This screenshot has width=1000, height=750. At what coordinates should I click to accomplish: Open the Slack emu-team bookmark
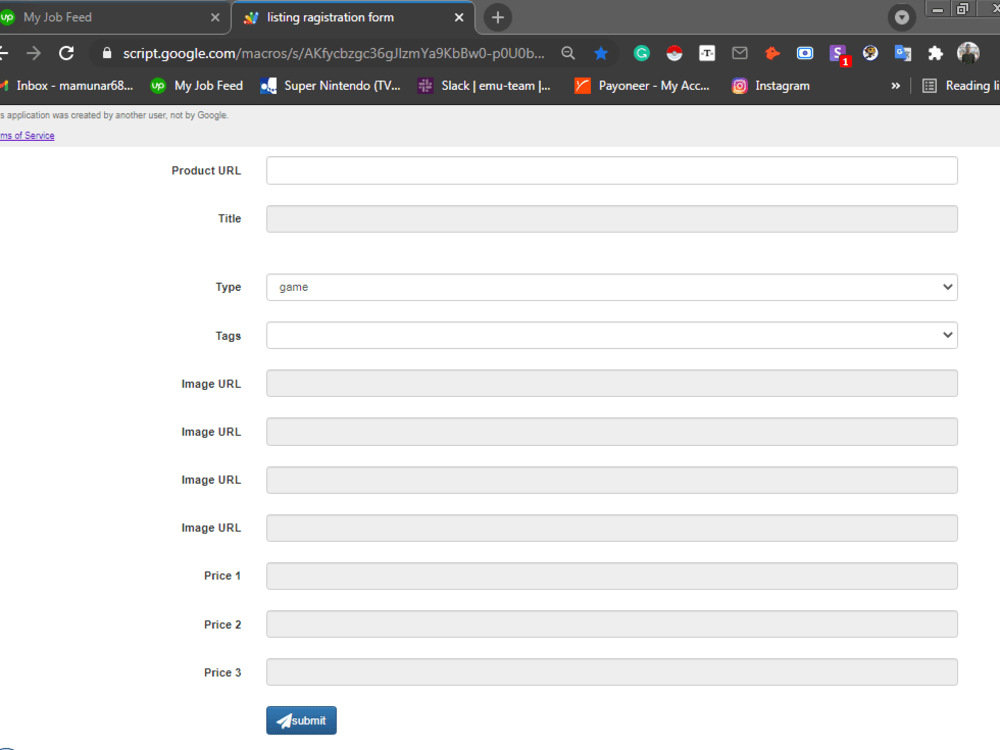coord(484,85)
